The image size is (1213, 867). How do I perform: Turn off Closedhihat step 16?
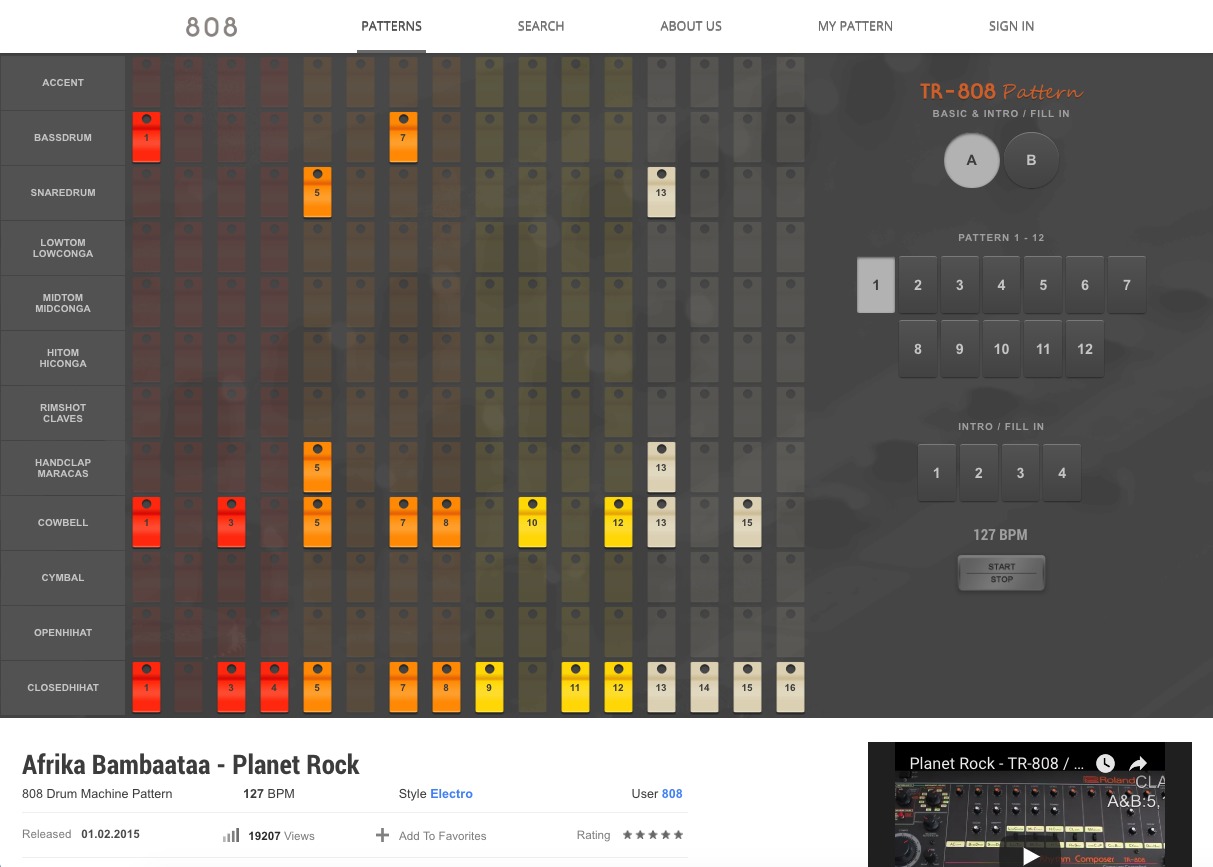790,687
